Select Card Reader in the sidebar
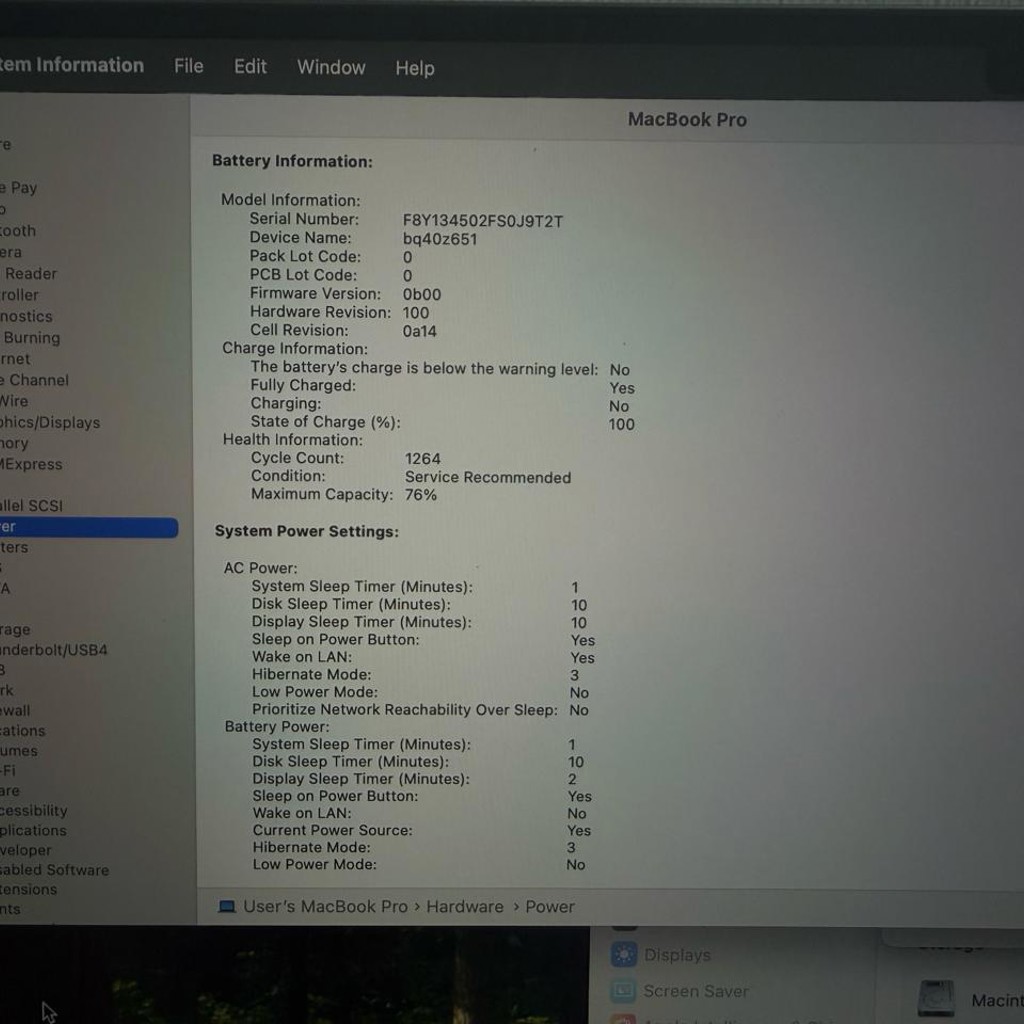1024x1024 pixels. (x=29, y=274)
